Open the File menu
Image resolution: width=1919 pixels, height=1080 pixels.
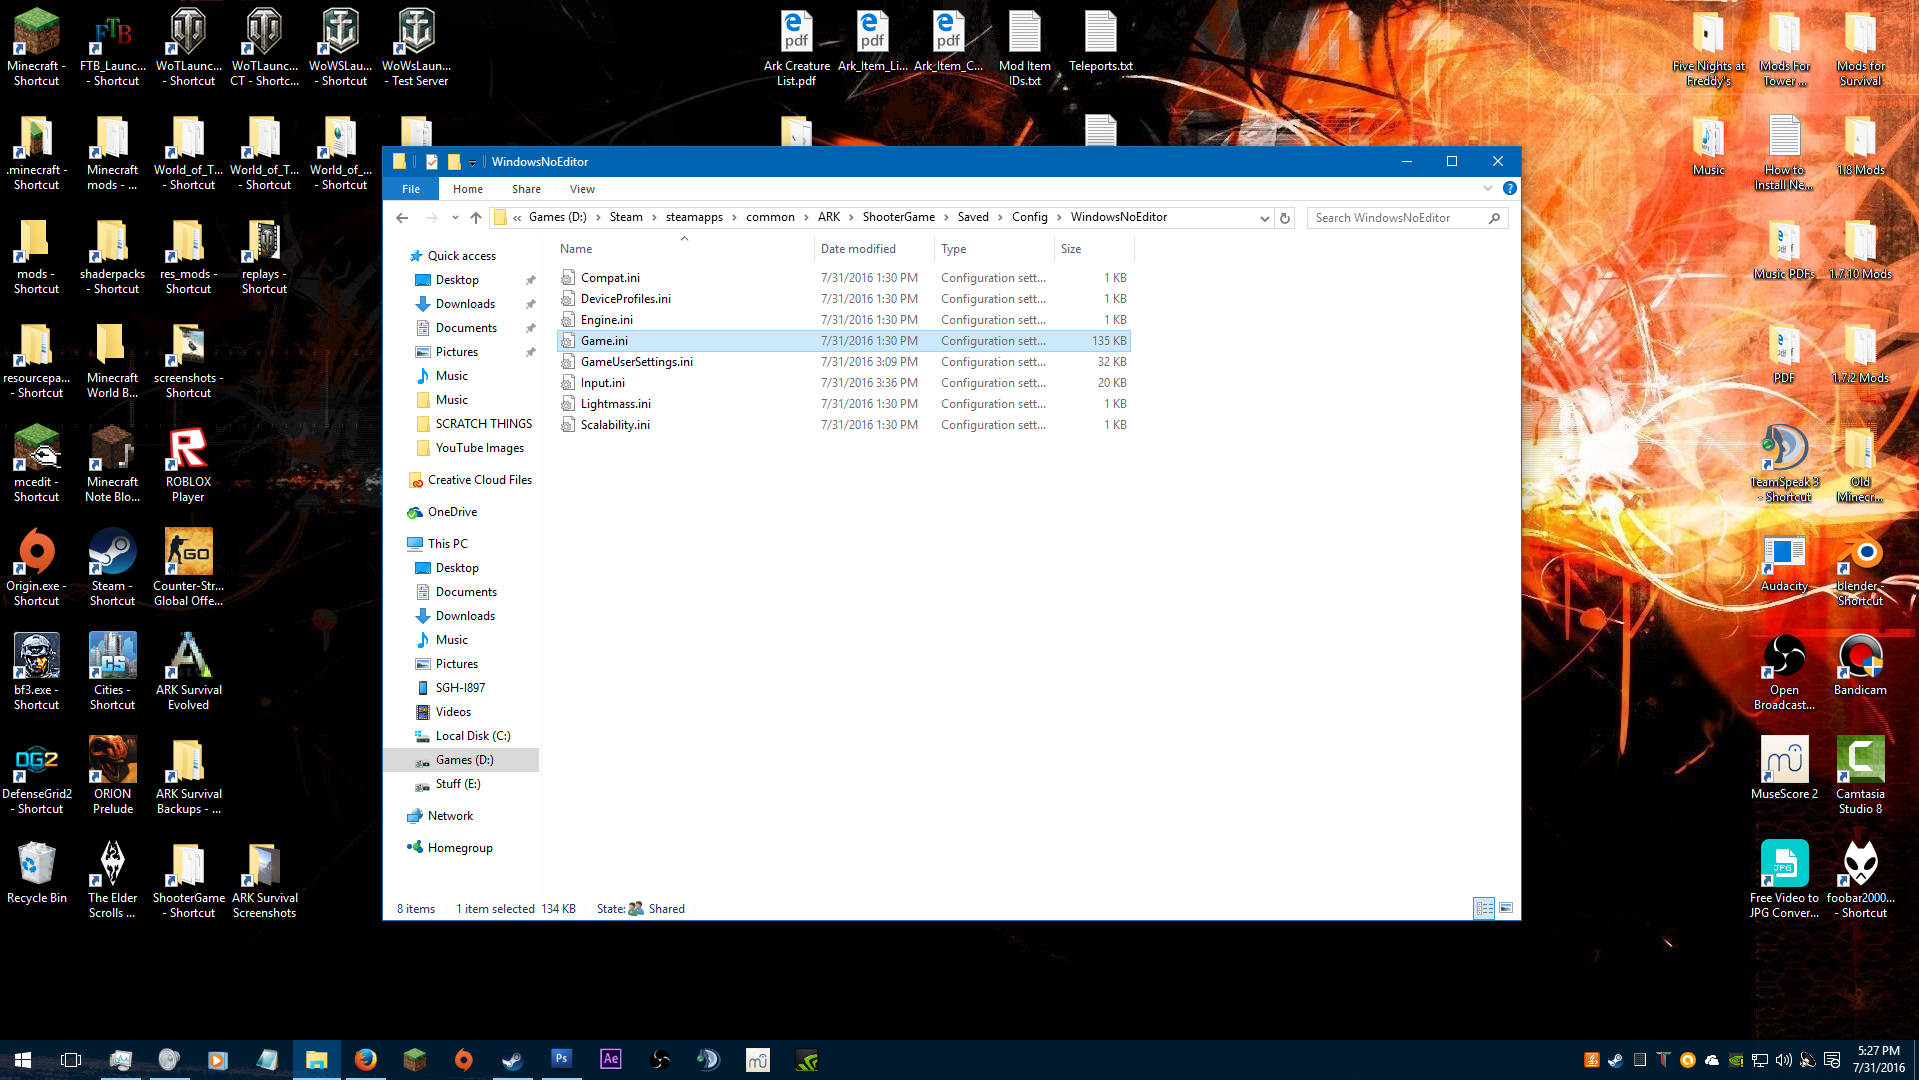click(x=411, y=189)
